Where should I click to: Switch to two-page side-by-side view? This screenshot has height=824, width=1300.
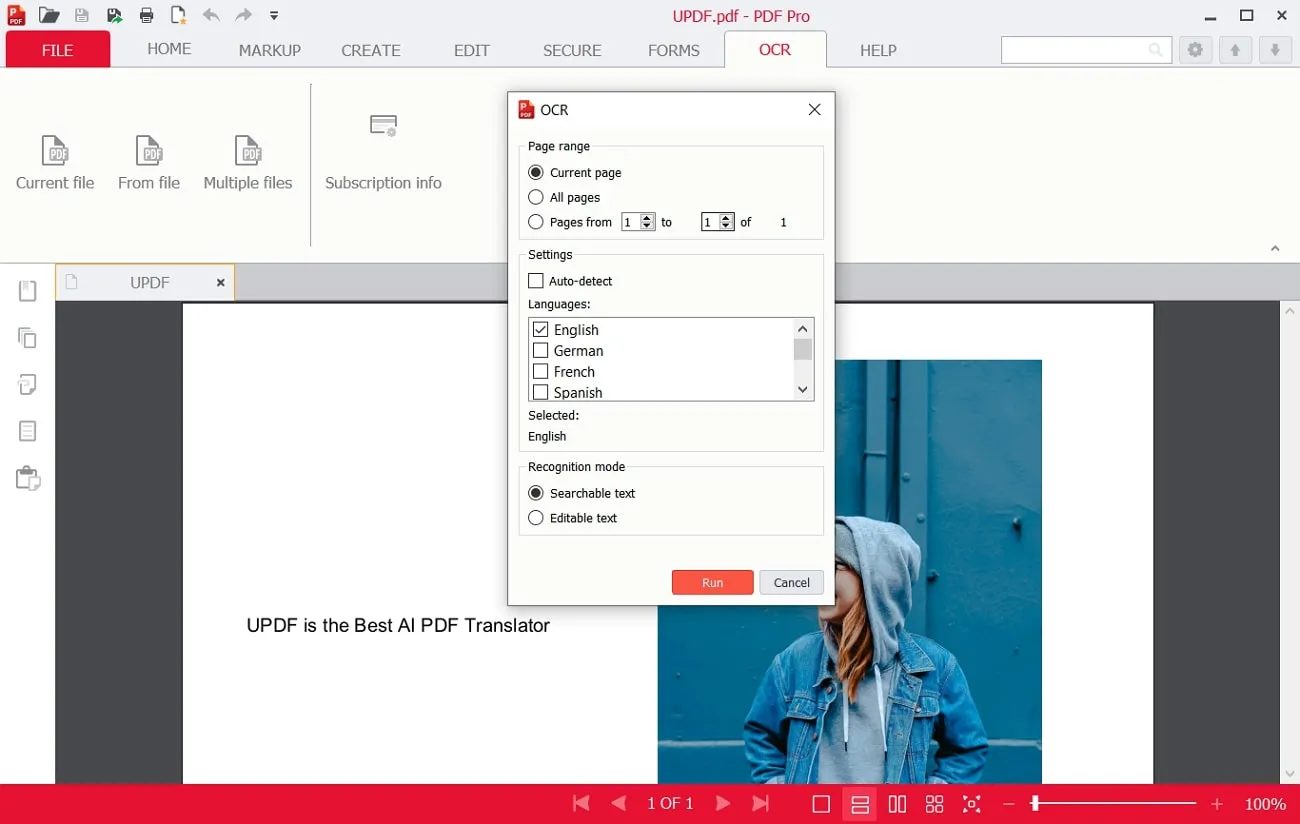(x=897, y=804)
